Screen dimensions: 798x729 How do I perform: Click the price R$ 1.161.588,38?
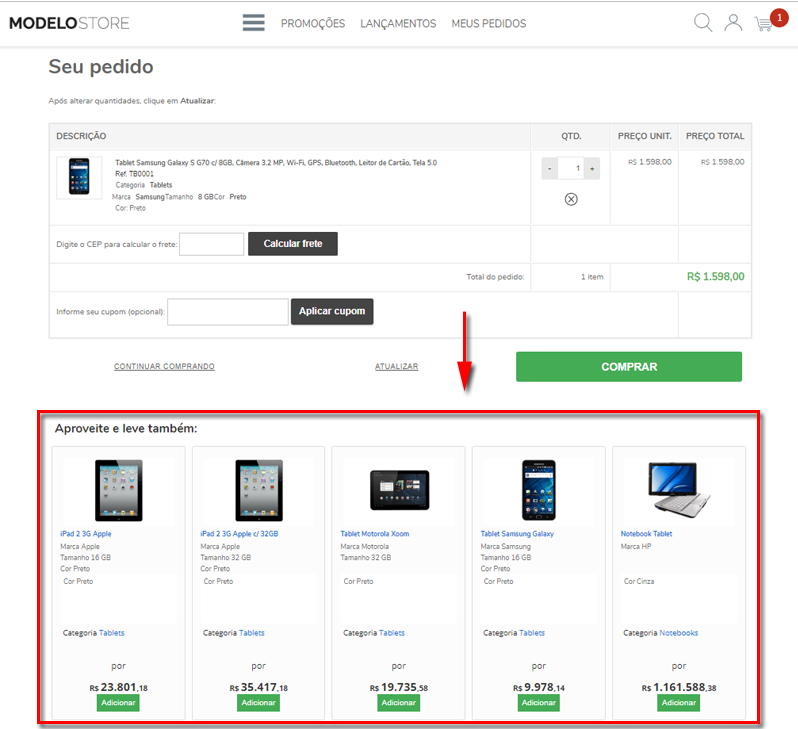[678, 687]
